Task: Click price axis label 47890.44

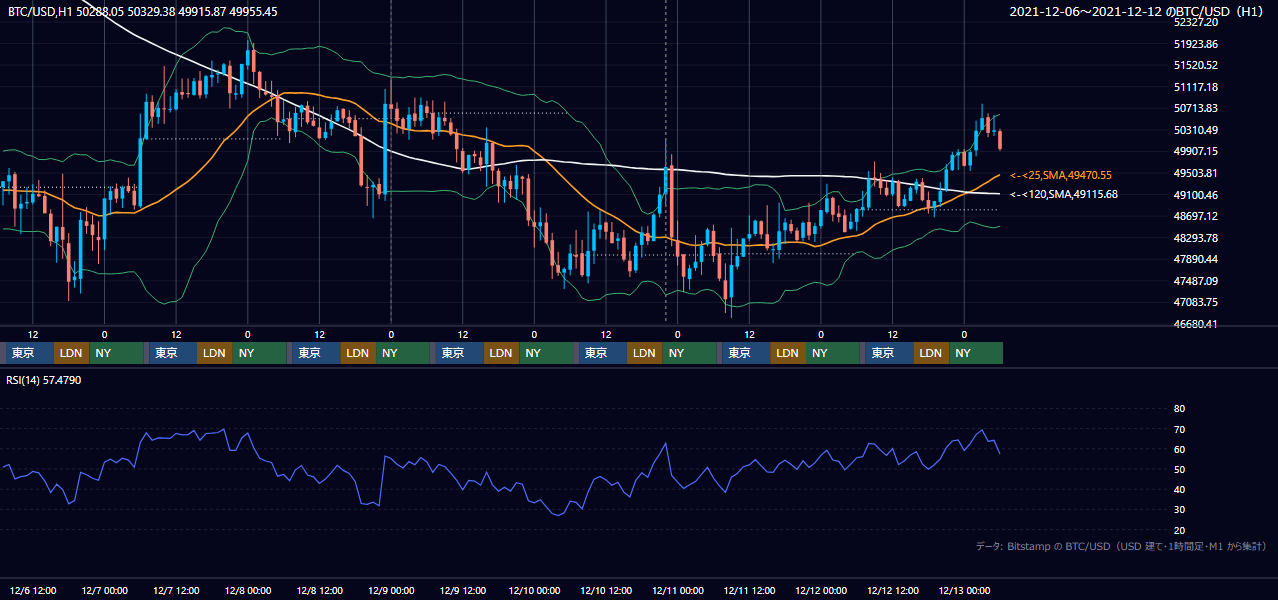Action: pos(1195,259)
